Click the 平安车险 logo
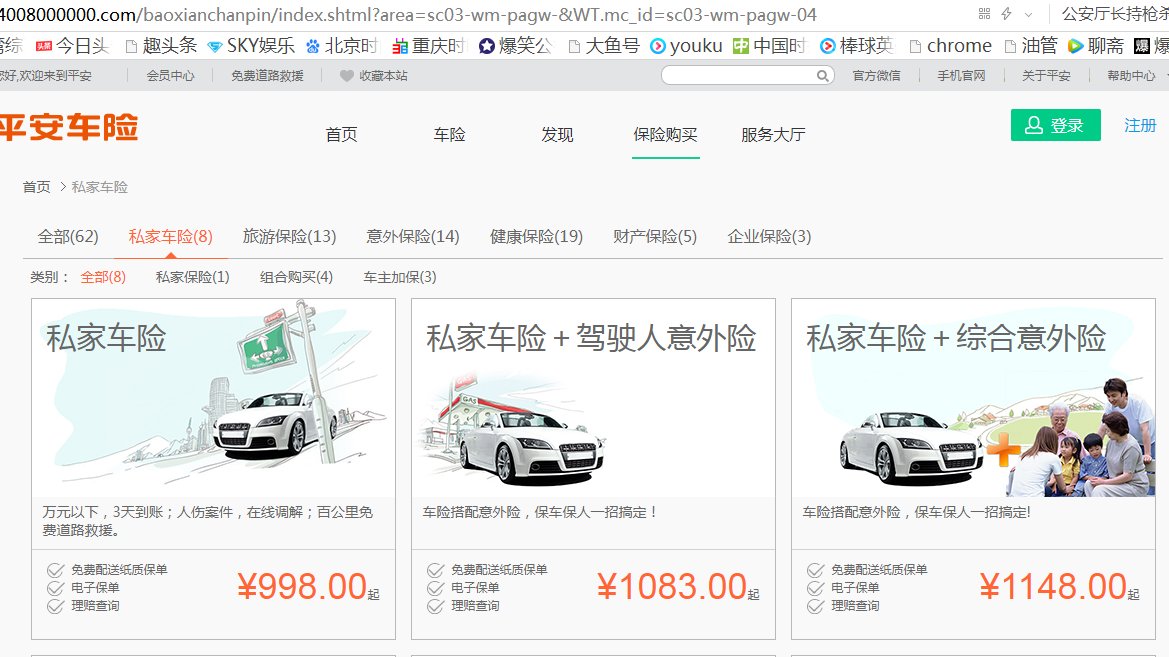1169x657 pixels. pyautogui.click(x=70, y=127)
